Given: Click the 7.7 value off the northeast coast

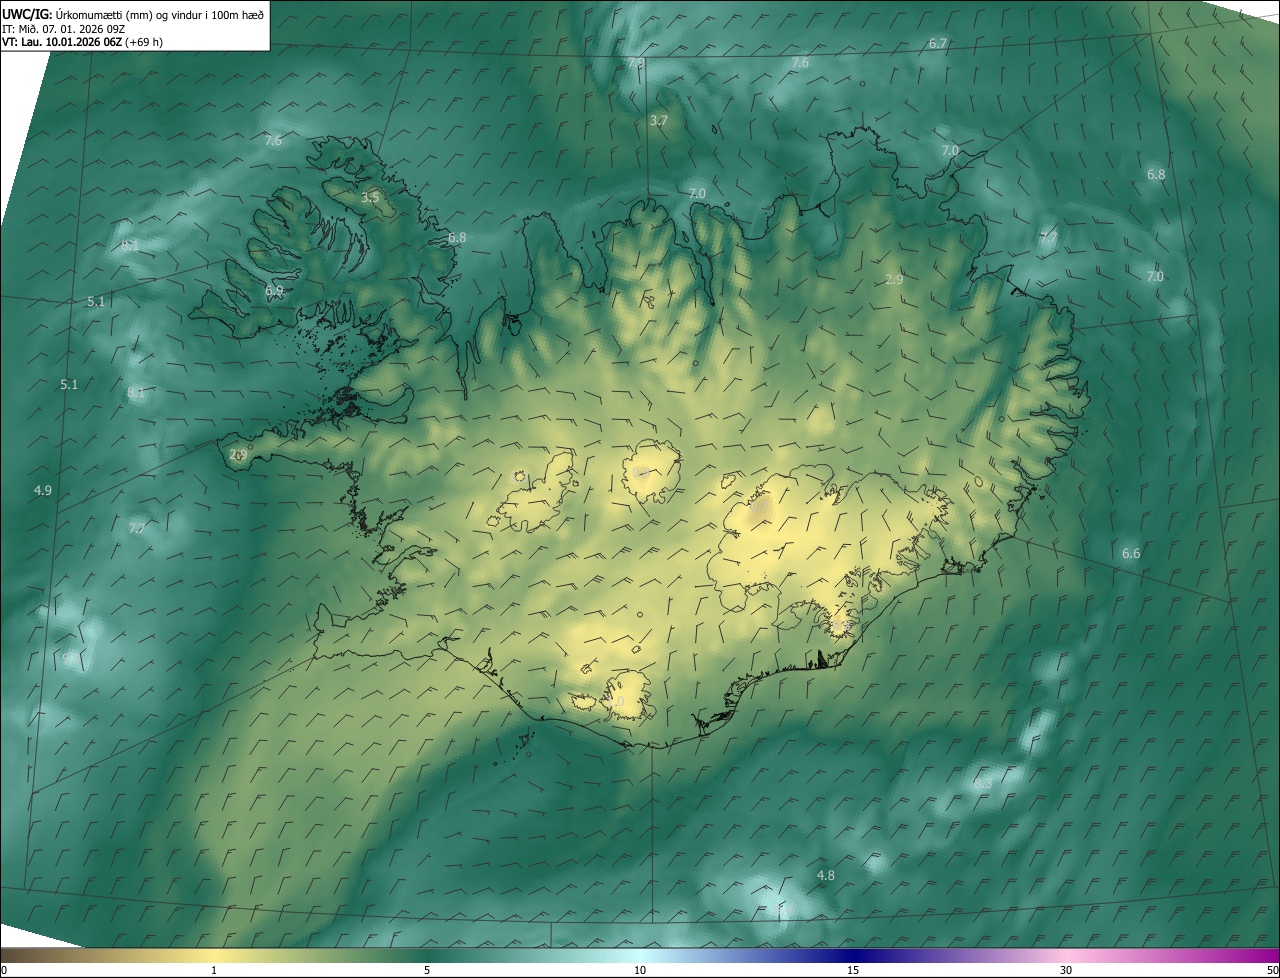Looking at the screenshot, I should [1048, 238].
